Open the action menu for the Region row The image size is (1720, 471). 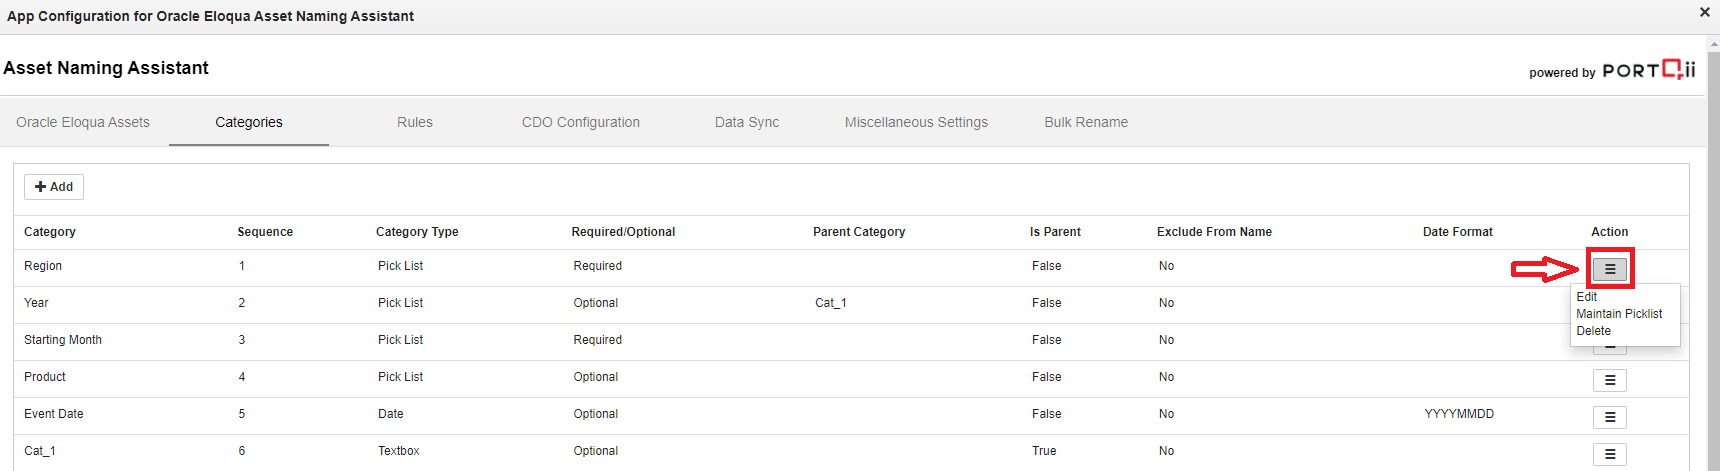[x=1609, y=269]
